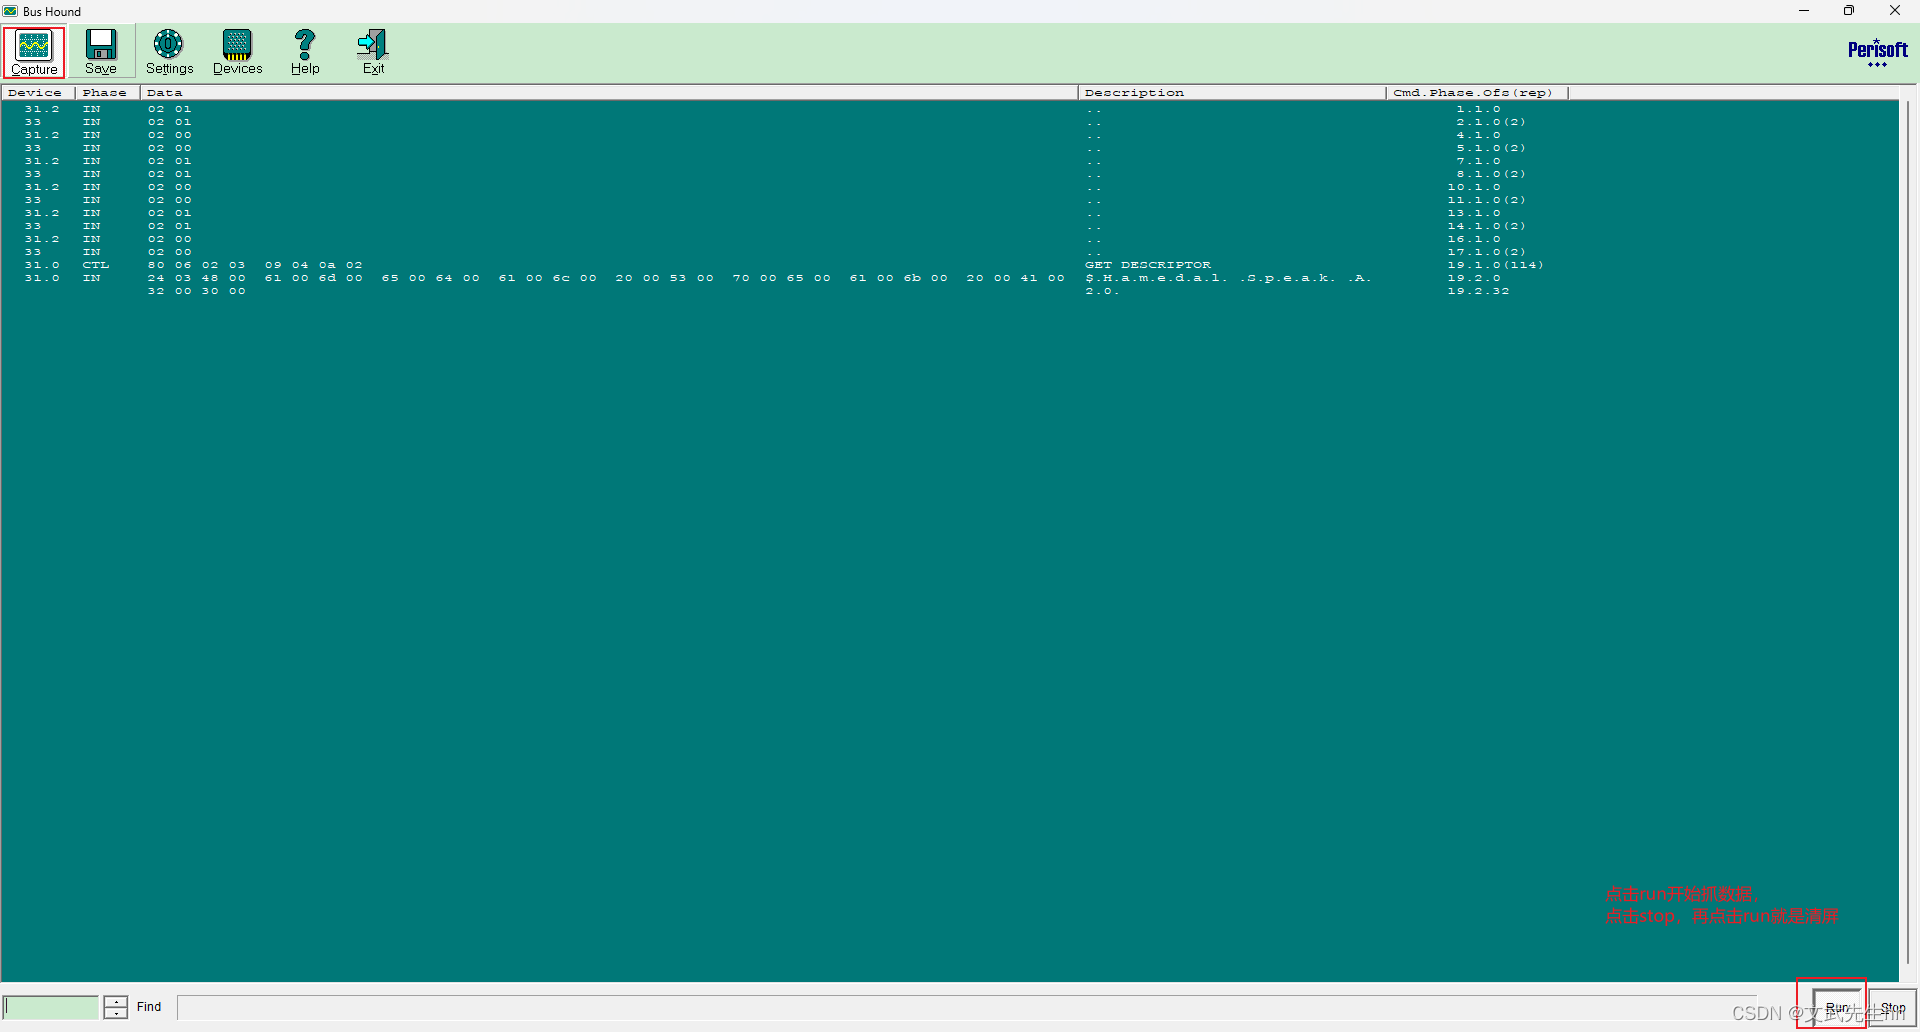
Task: Click the Cmd.Phase.Ofs column header
Action: tap(1472, 92)
